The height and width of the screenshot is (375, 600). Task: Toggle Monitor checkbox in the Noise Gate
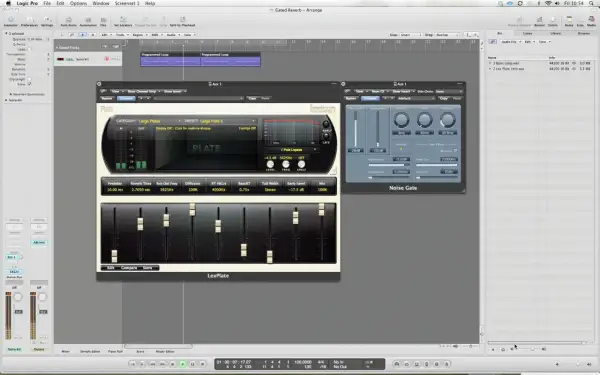pos(455,151)
